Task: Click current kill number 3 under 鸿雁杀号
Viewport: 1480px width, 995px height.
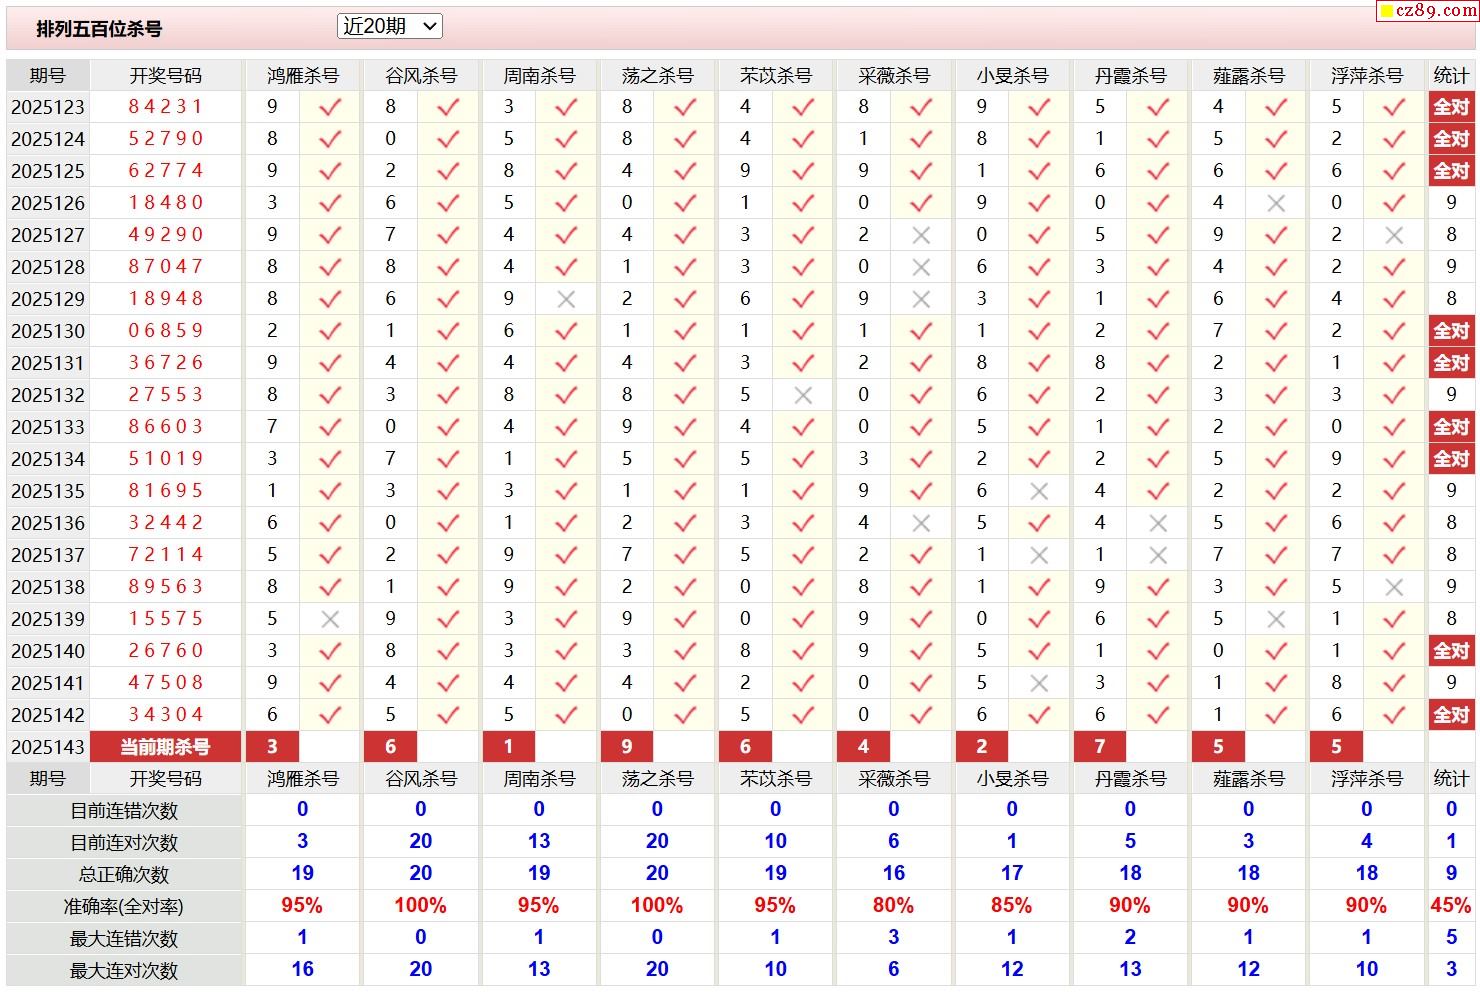Action: tap(272, 747)
